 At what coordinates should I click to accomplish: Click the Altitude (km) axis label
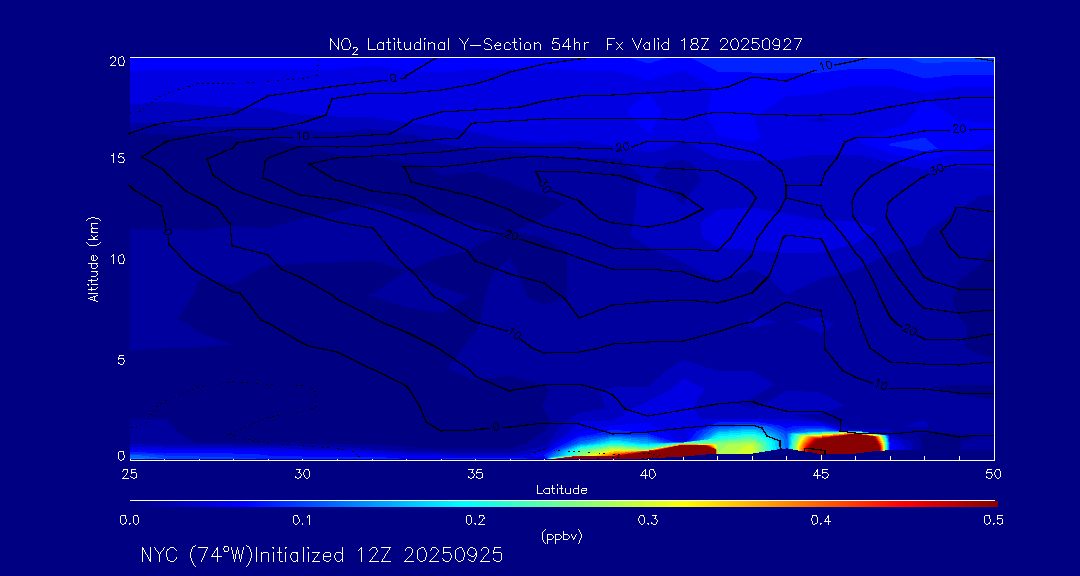[94, 258]
